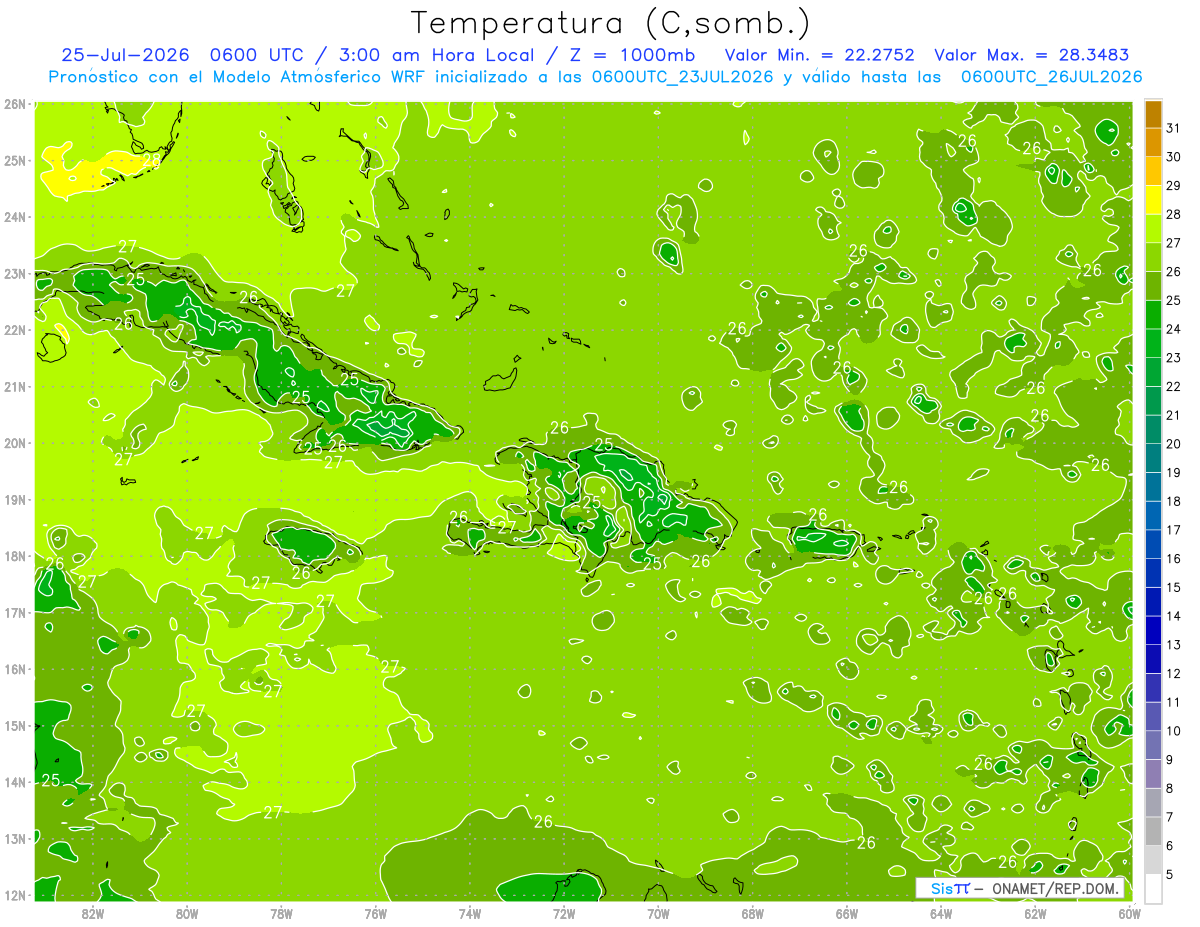Pick the legend swatch between 26 and 27

coord(1153,258)
